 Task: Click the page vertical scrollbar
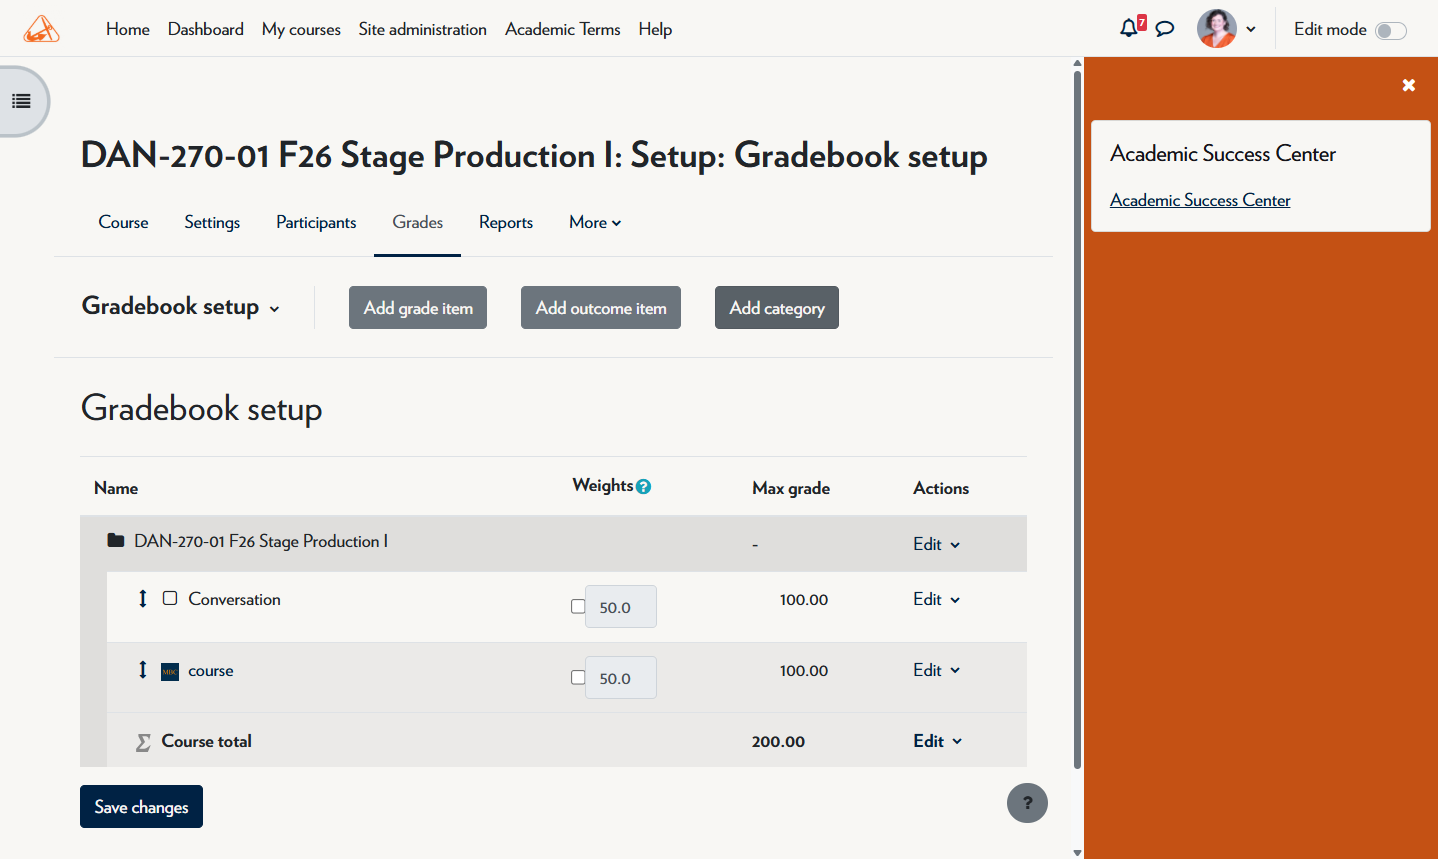click(1077, 420)
